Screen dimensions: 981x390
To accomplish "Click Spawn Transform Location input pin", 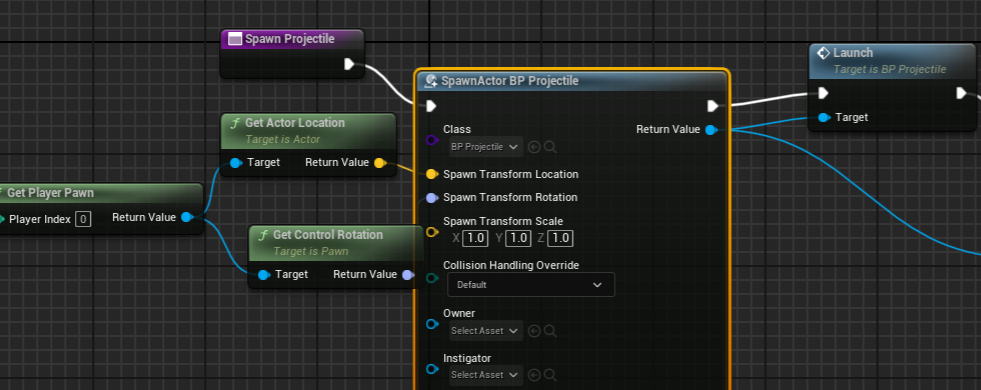I will tap(432, 174).
